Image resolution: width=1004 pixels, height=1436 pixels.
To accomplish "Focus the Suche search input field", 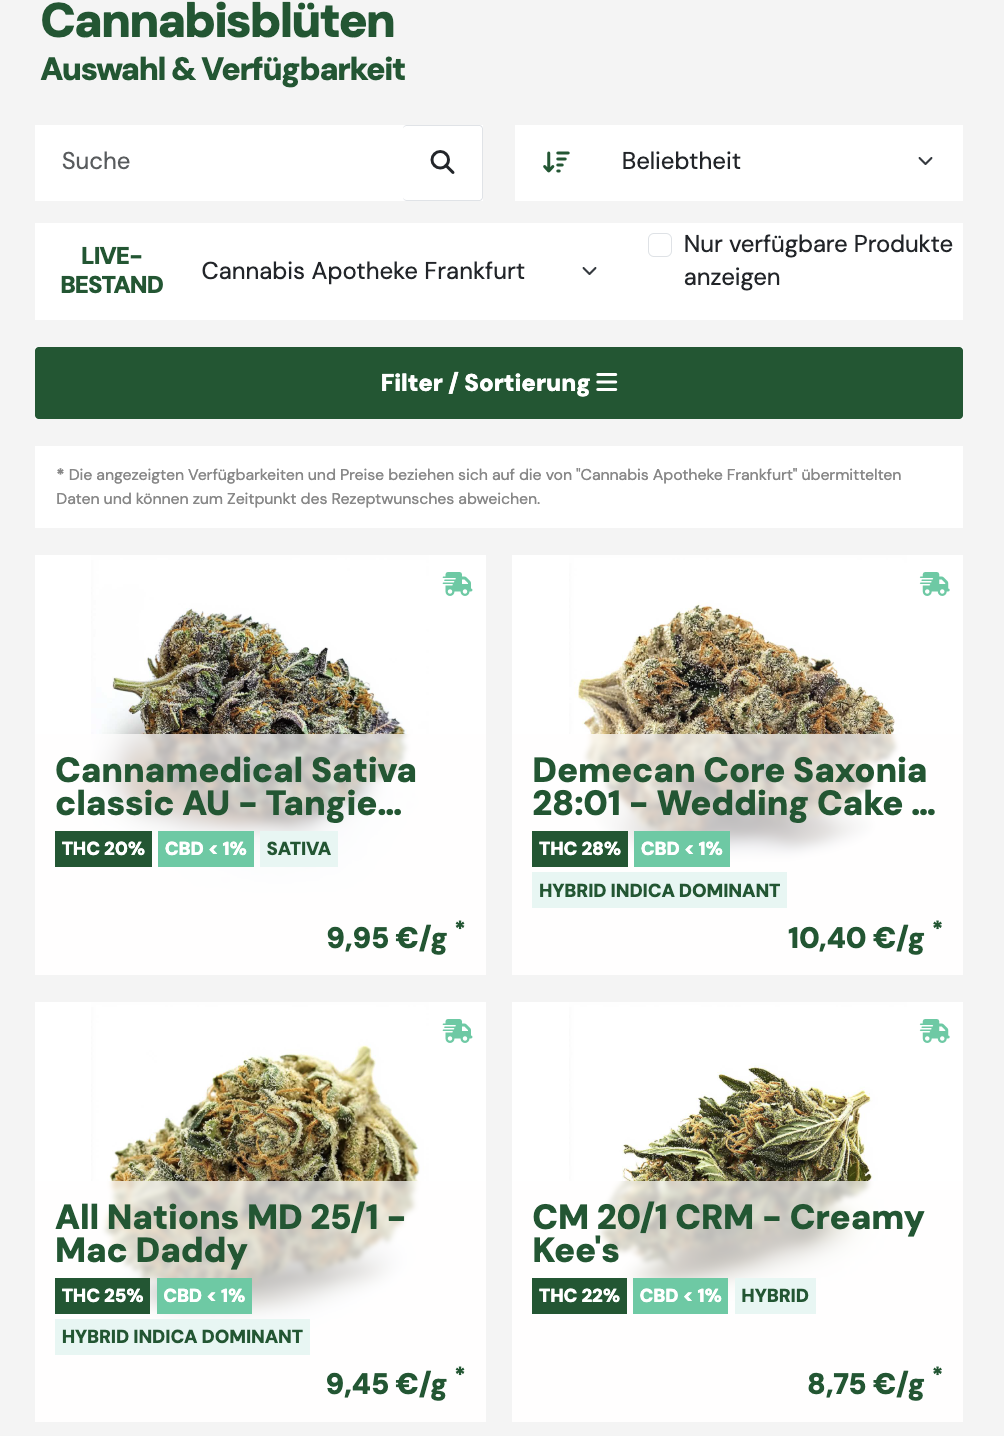I will (220, 162).
